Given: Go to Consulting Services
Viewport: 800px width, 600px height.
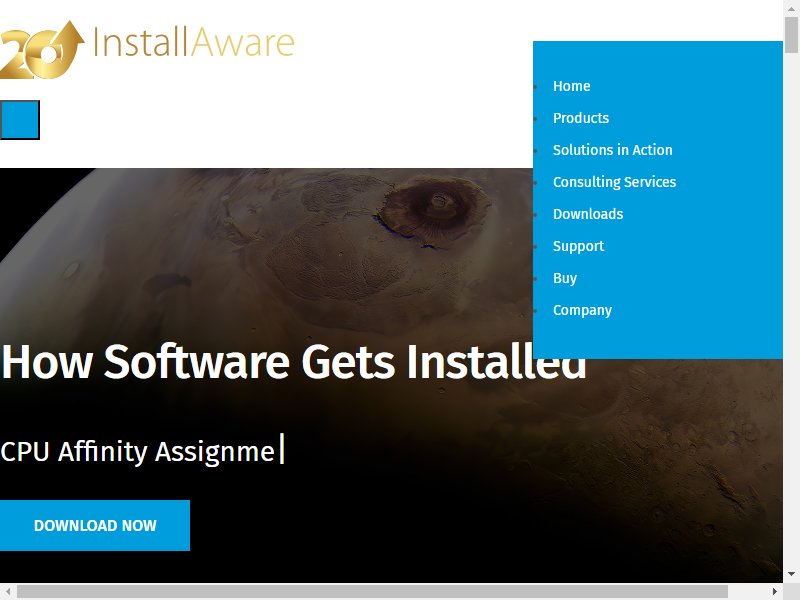Looking at the screenshot, I should coord(614,182).
